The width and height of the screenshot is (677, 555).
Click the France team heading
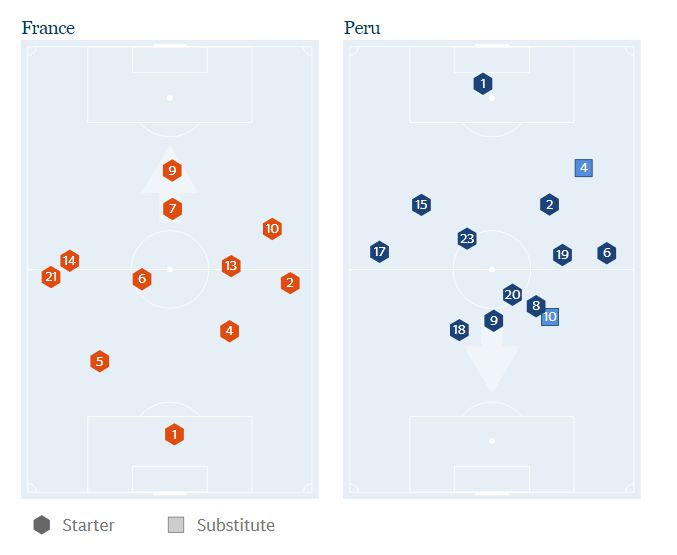pos(48,28)
